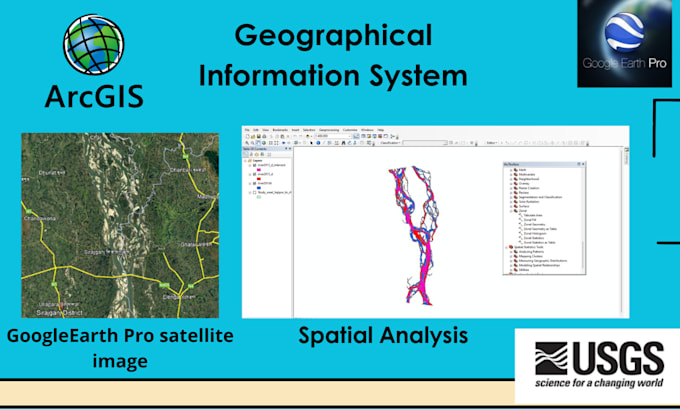Viewport: 680px width, 409px height.
Task: Click the Paste icon in the standard toolbar
Action: 282,136
